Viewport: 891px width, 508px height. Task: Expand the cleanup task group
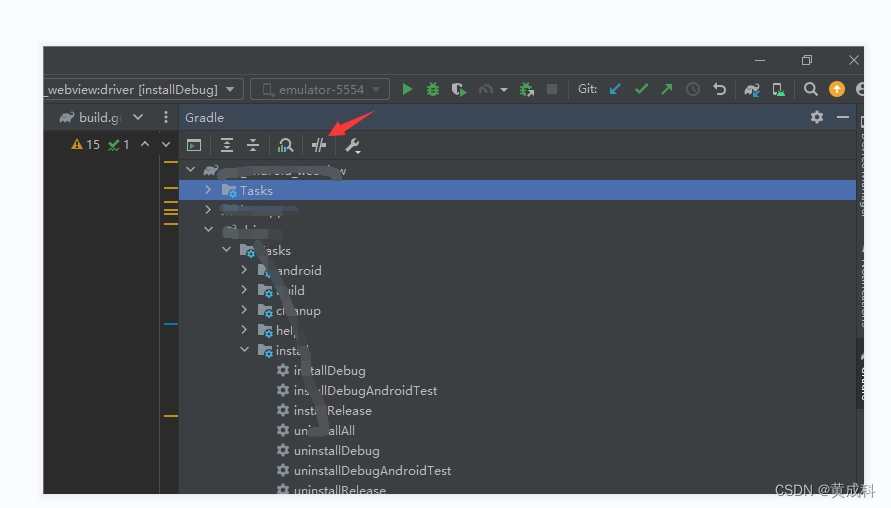pyautogui.click(x=244, y=310)
